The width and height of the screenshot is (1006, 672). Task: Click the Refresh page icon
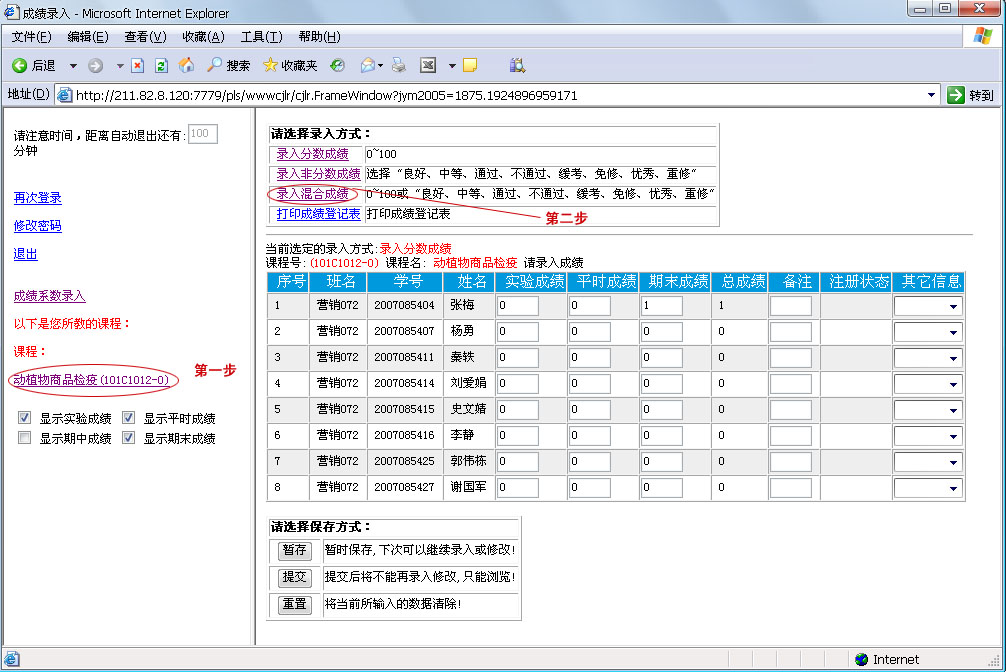160,68
